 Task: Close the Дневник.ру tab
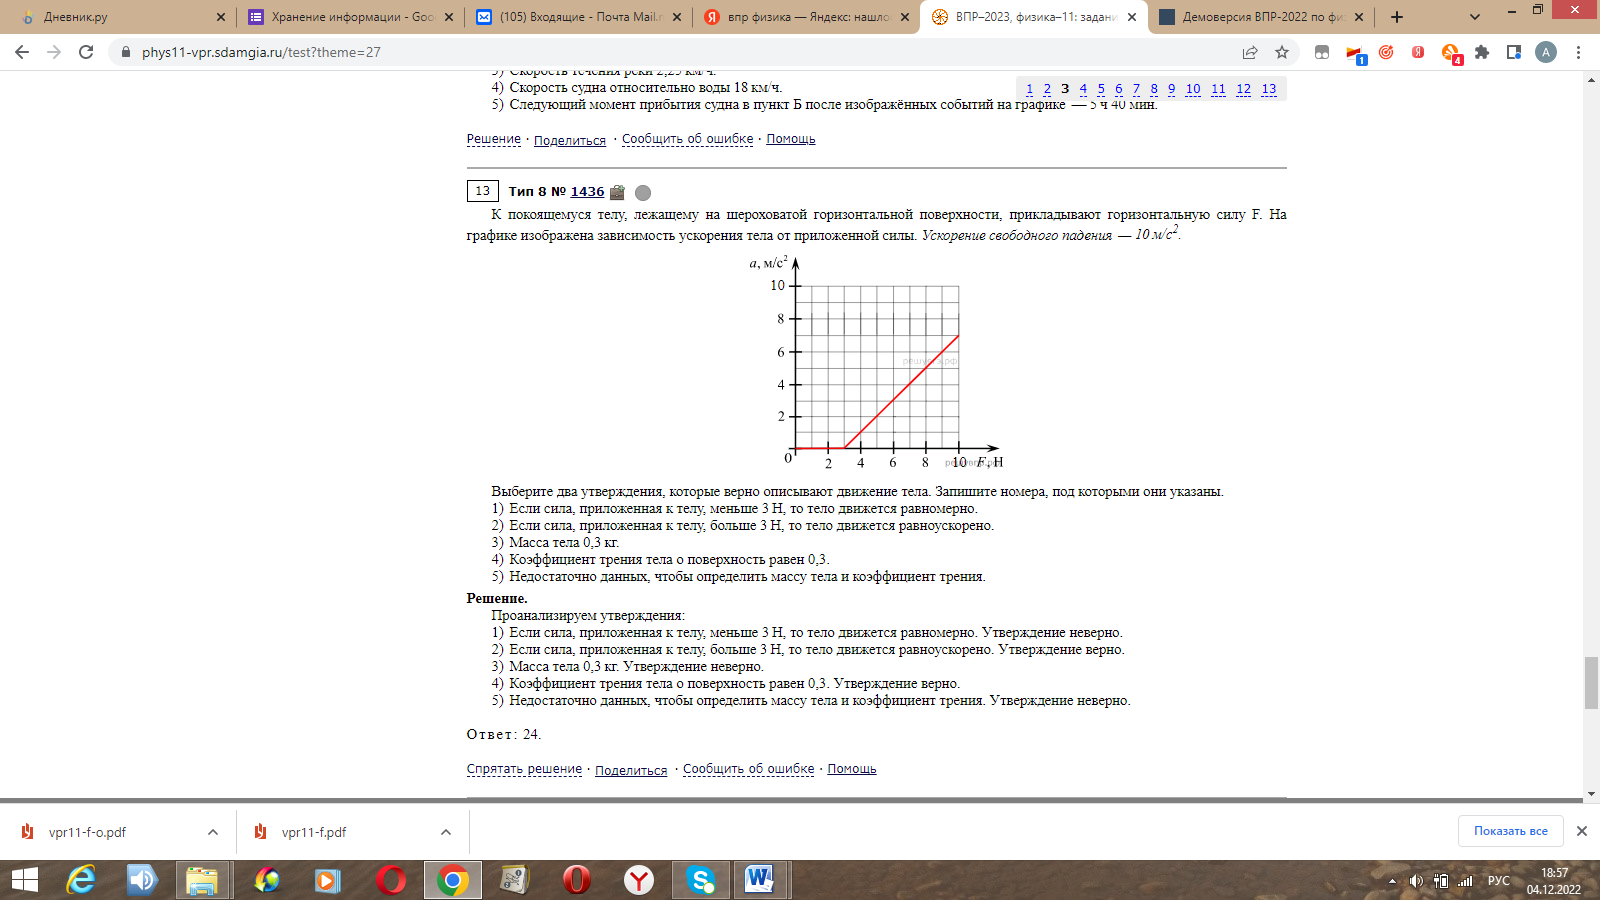coord(221,17)
